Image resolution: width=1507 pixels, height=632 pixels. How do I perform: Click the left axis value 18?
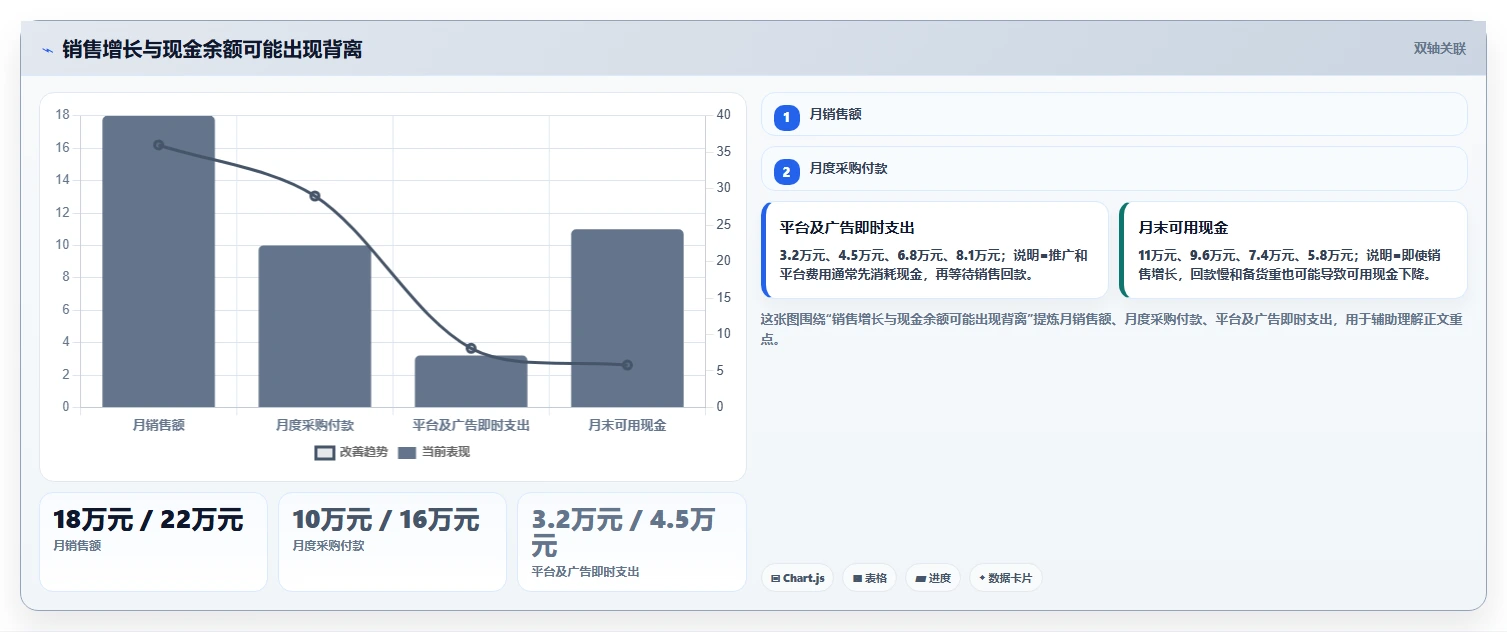[63, 115]
